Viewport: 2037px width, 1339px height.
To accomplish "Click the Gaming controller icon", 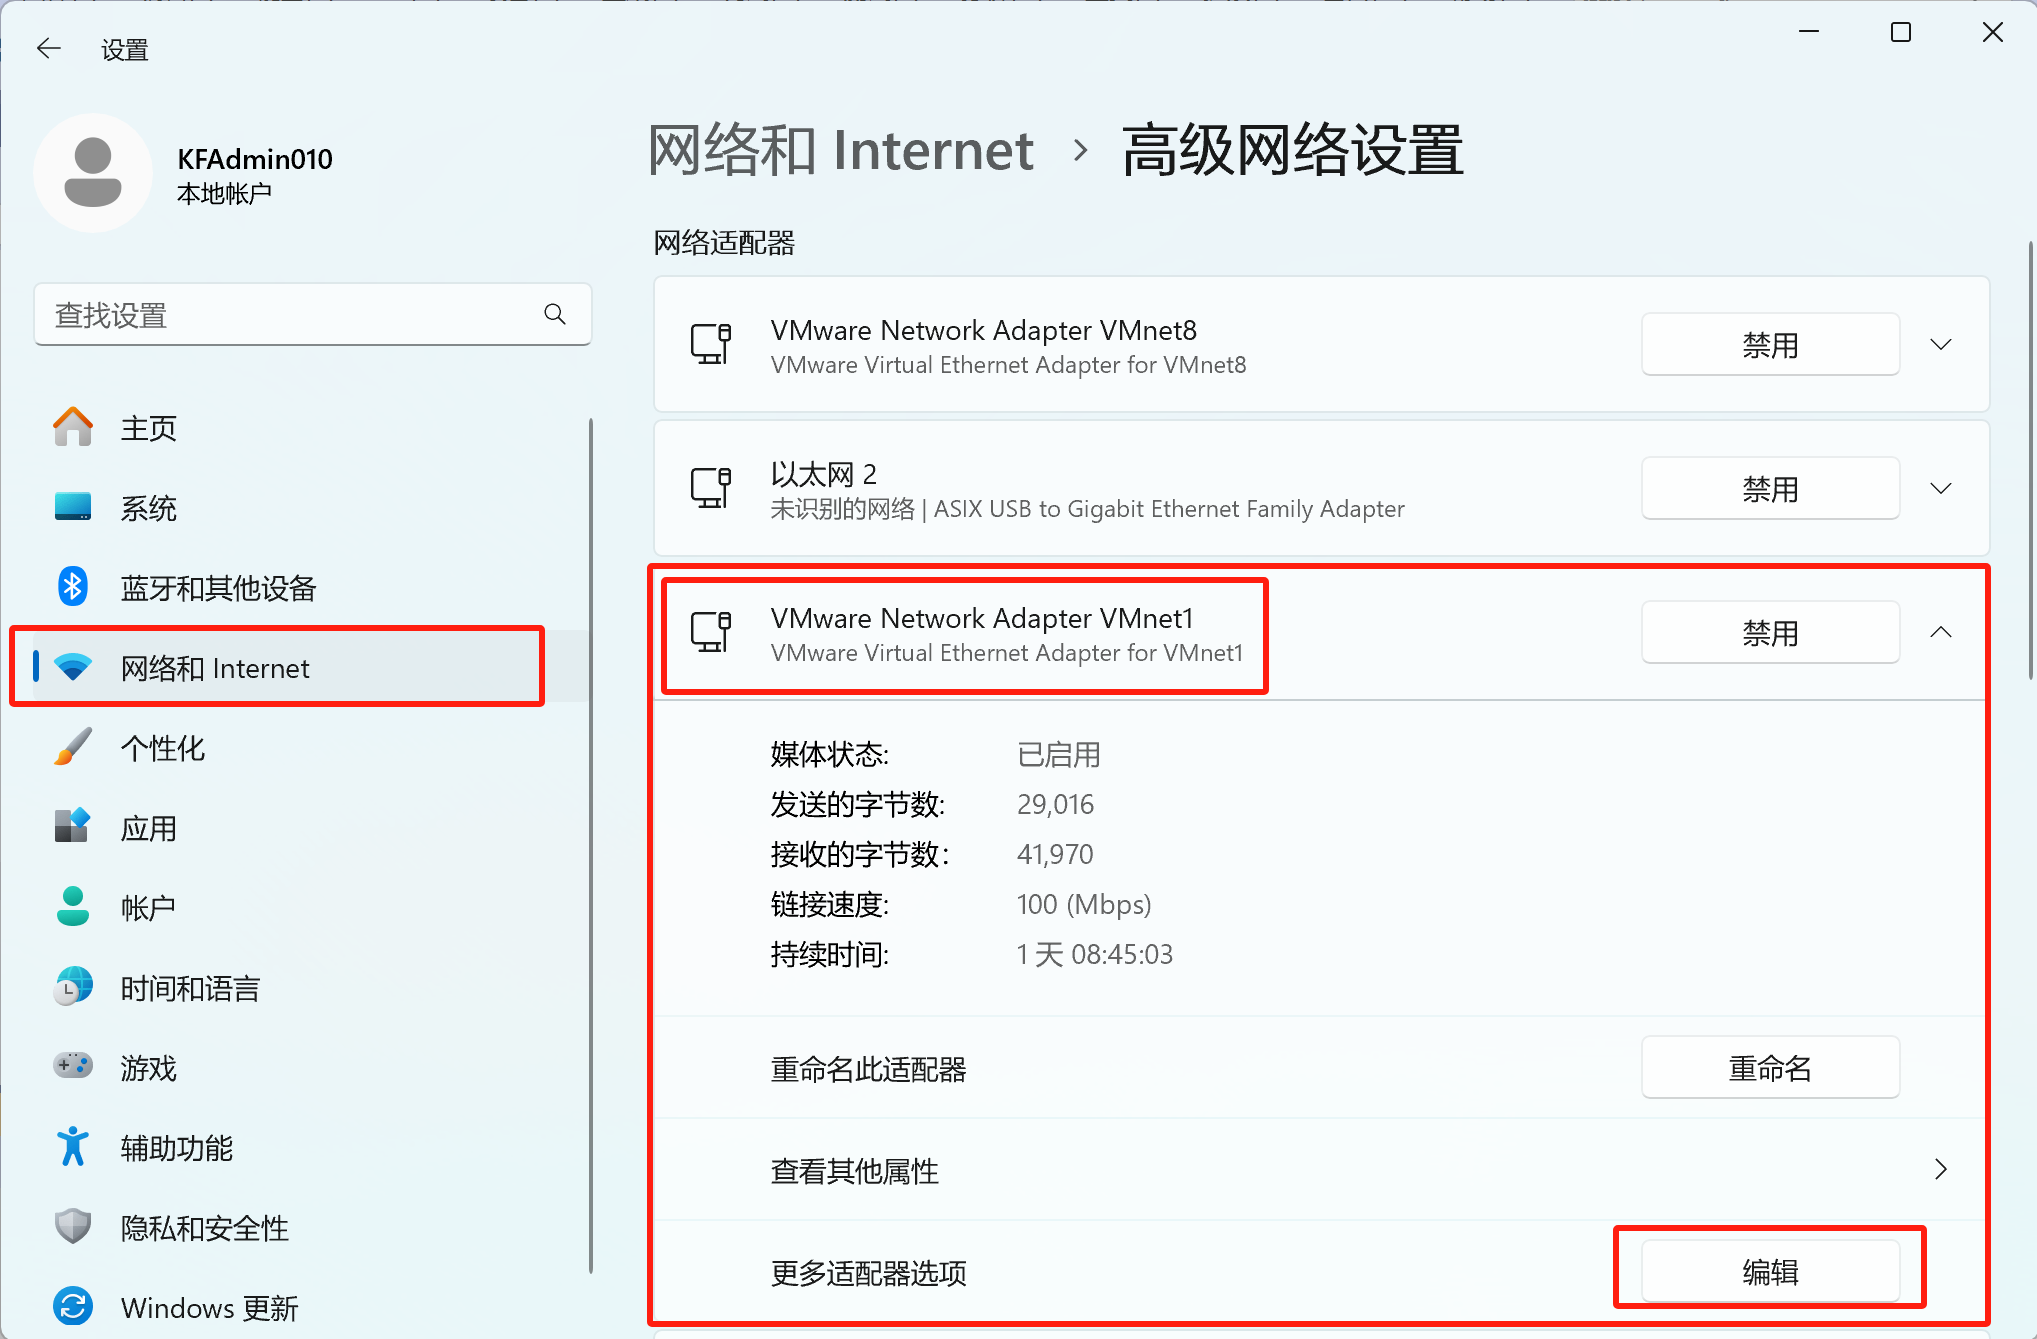I will [x=72, y=1066].
